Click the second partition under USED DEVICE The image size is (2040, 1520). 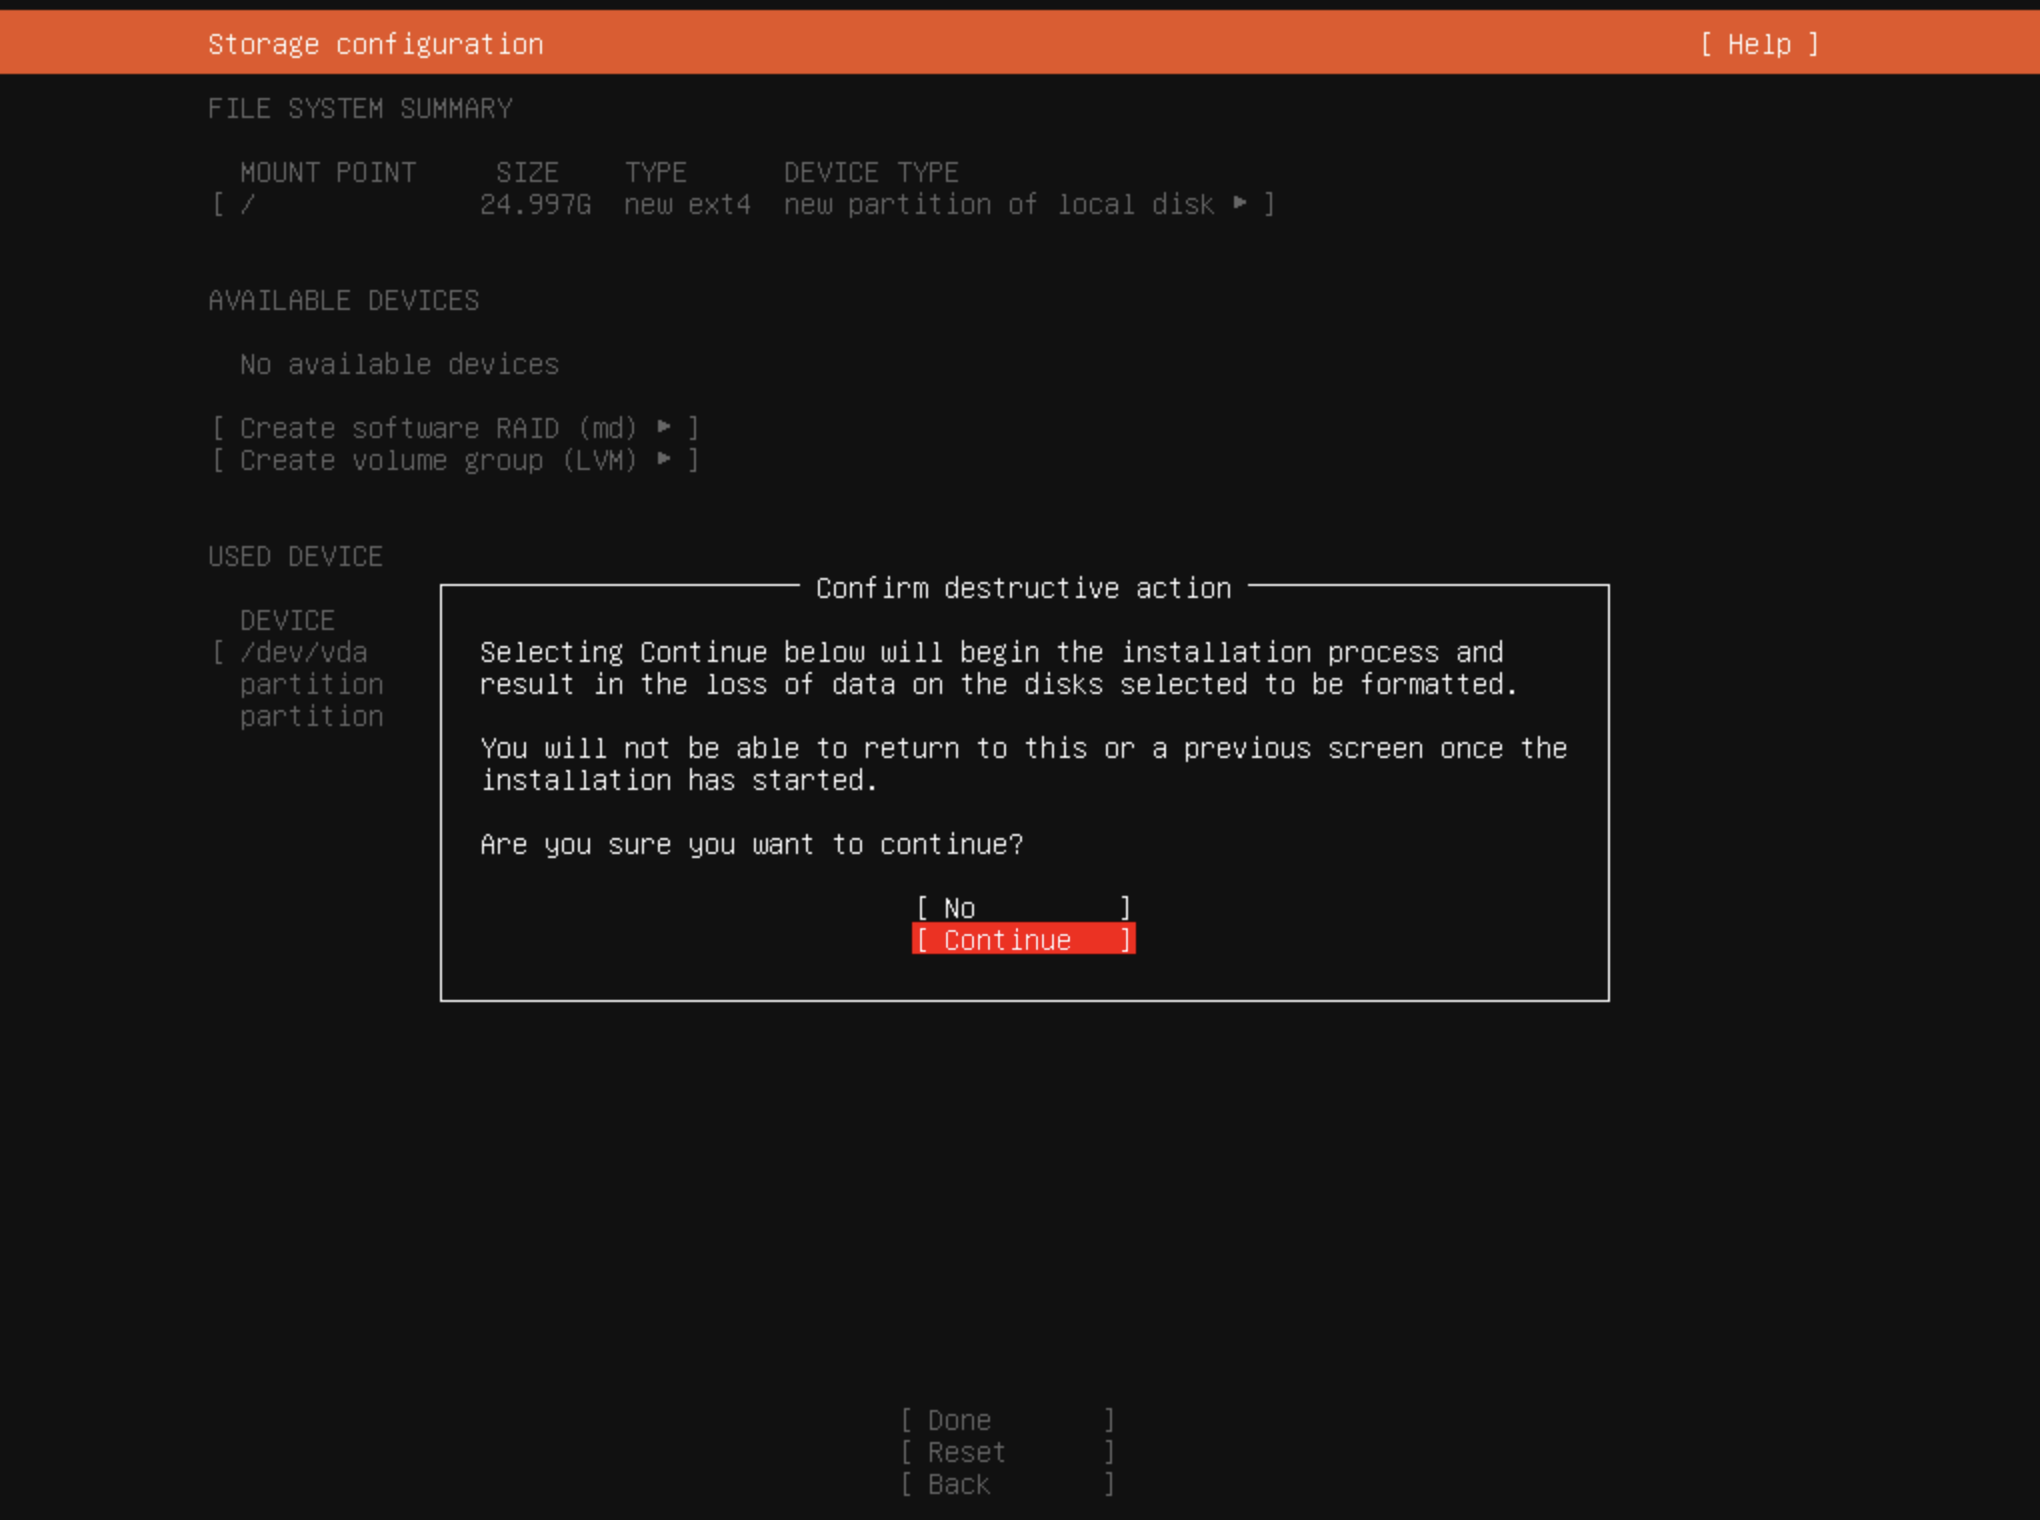(310, 715)
